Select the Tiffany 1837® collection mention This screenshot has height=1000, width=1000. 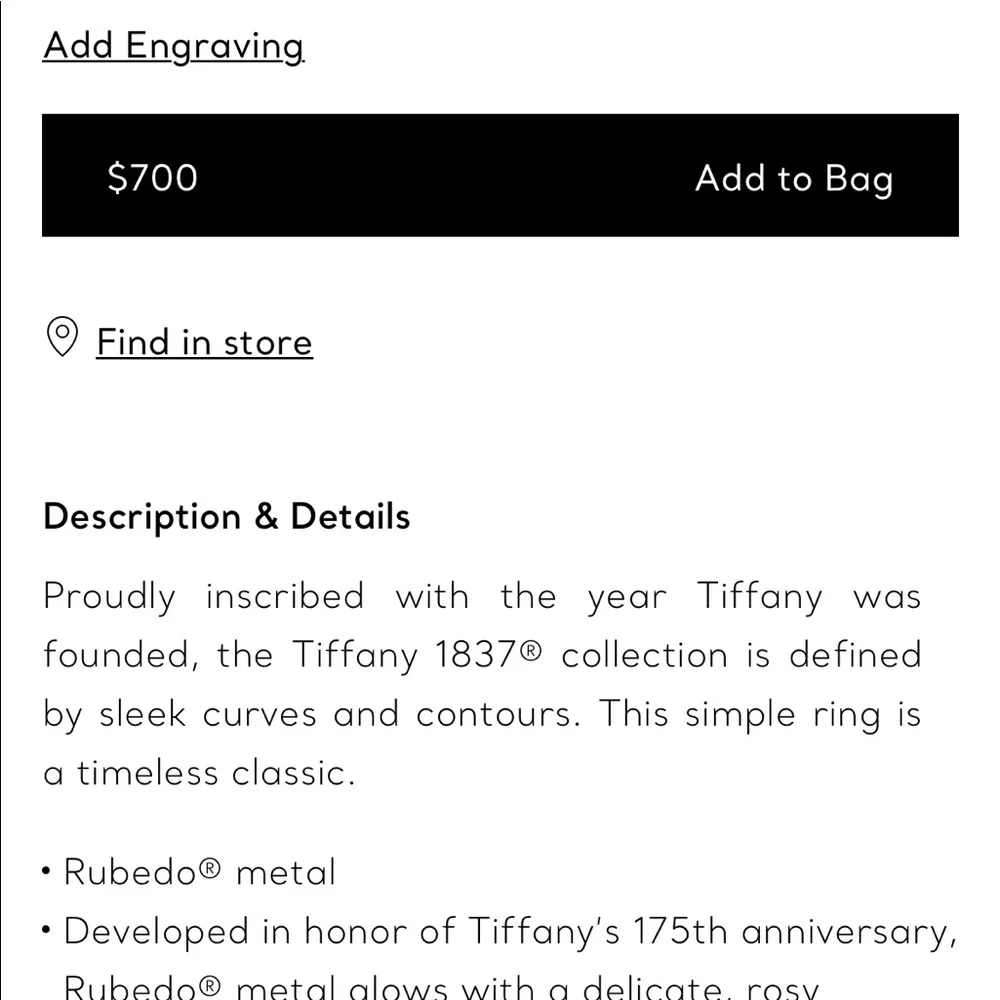[420, 655]
